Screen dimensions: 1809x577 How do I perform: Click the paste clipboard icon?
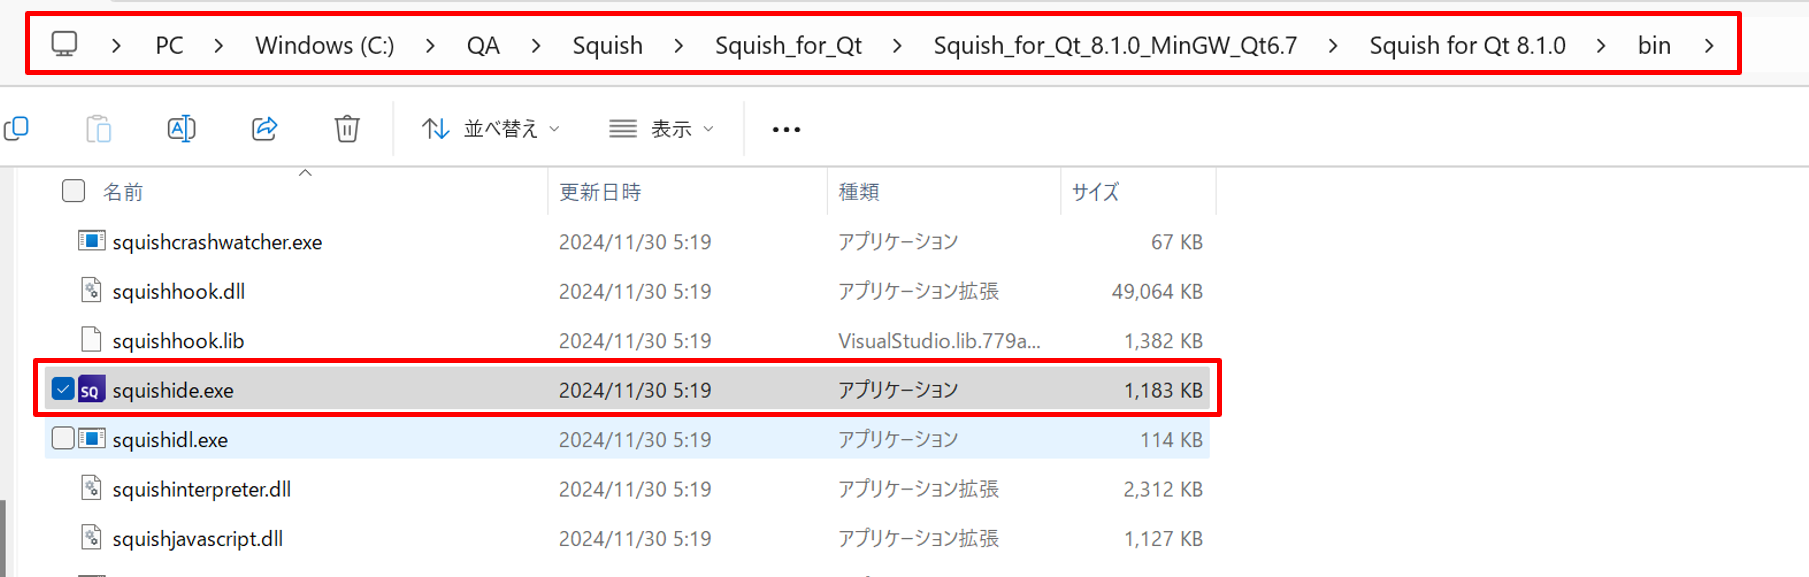pos(98,129)
